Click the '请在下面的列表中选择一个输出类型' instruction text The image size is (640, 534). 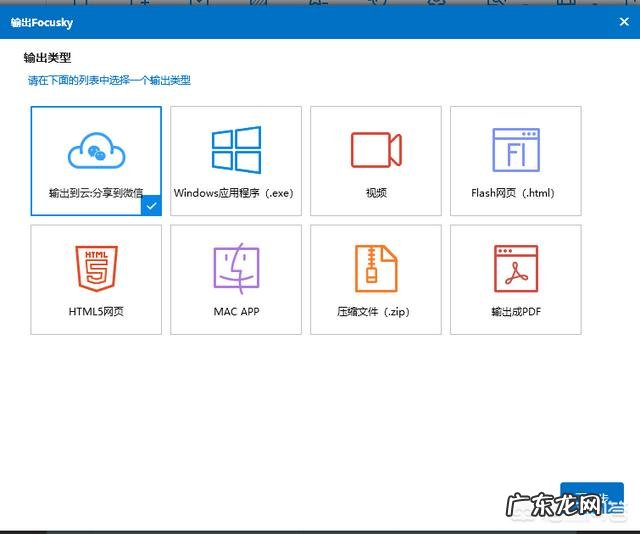pyautogui.click(x=109, y=80)
